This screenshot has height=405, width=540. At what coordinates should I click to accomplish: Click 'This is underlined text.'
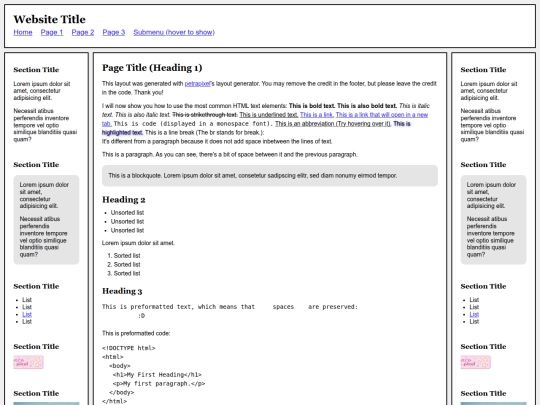point(269,115)
